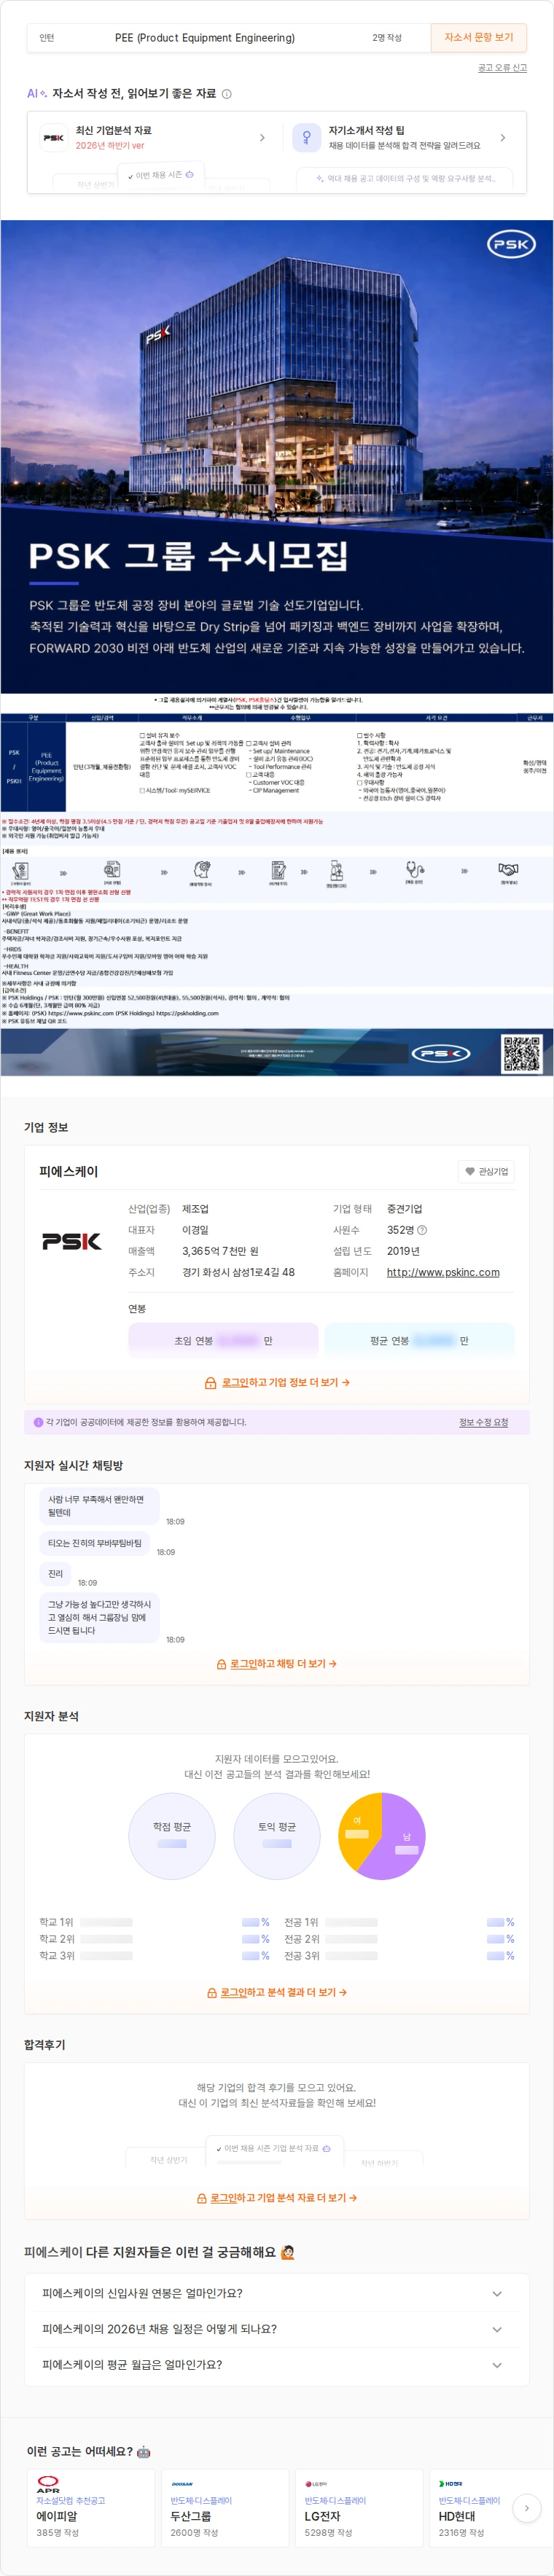Click chat message 사람 너무 부족해서 왠만하면 될텐데
The width and height of the screenshot is (554, 2576).
[x=99, y=1506]
